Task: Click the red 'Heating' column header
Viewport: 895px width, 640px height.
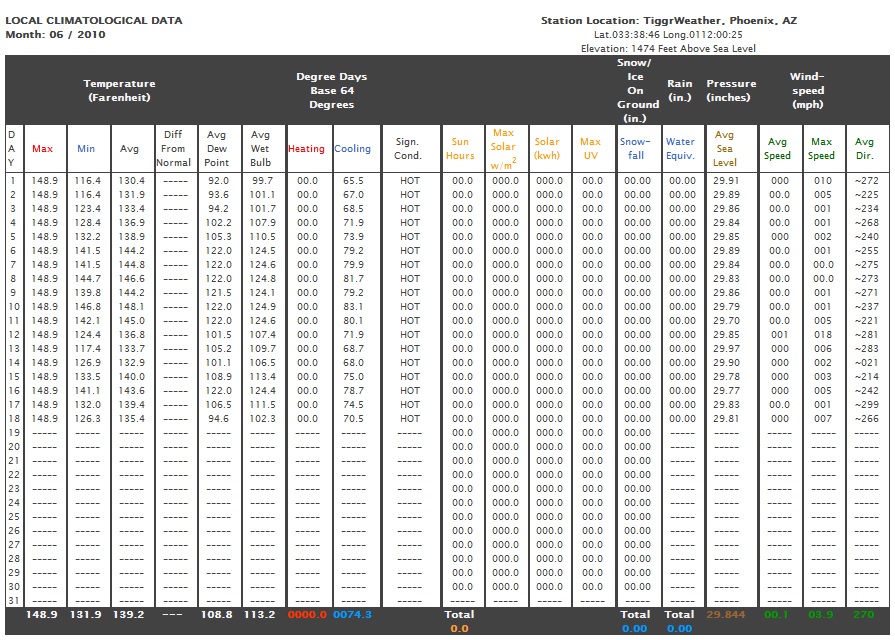Action: (x=306, y=148)
